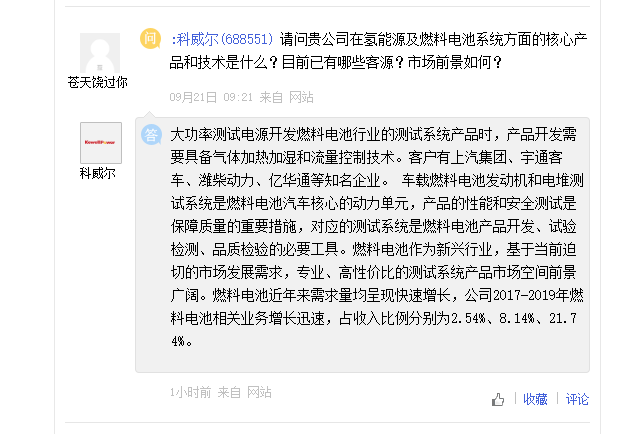644x434 pixels.
Task: Click the 网站 source link under the answer
Action: click(x=259, y=392)
